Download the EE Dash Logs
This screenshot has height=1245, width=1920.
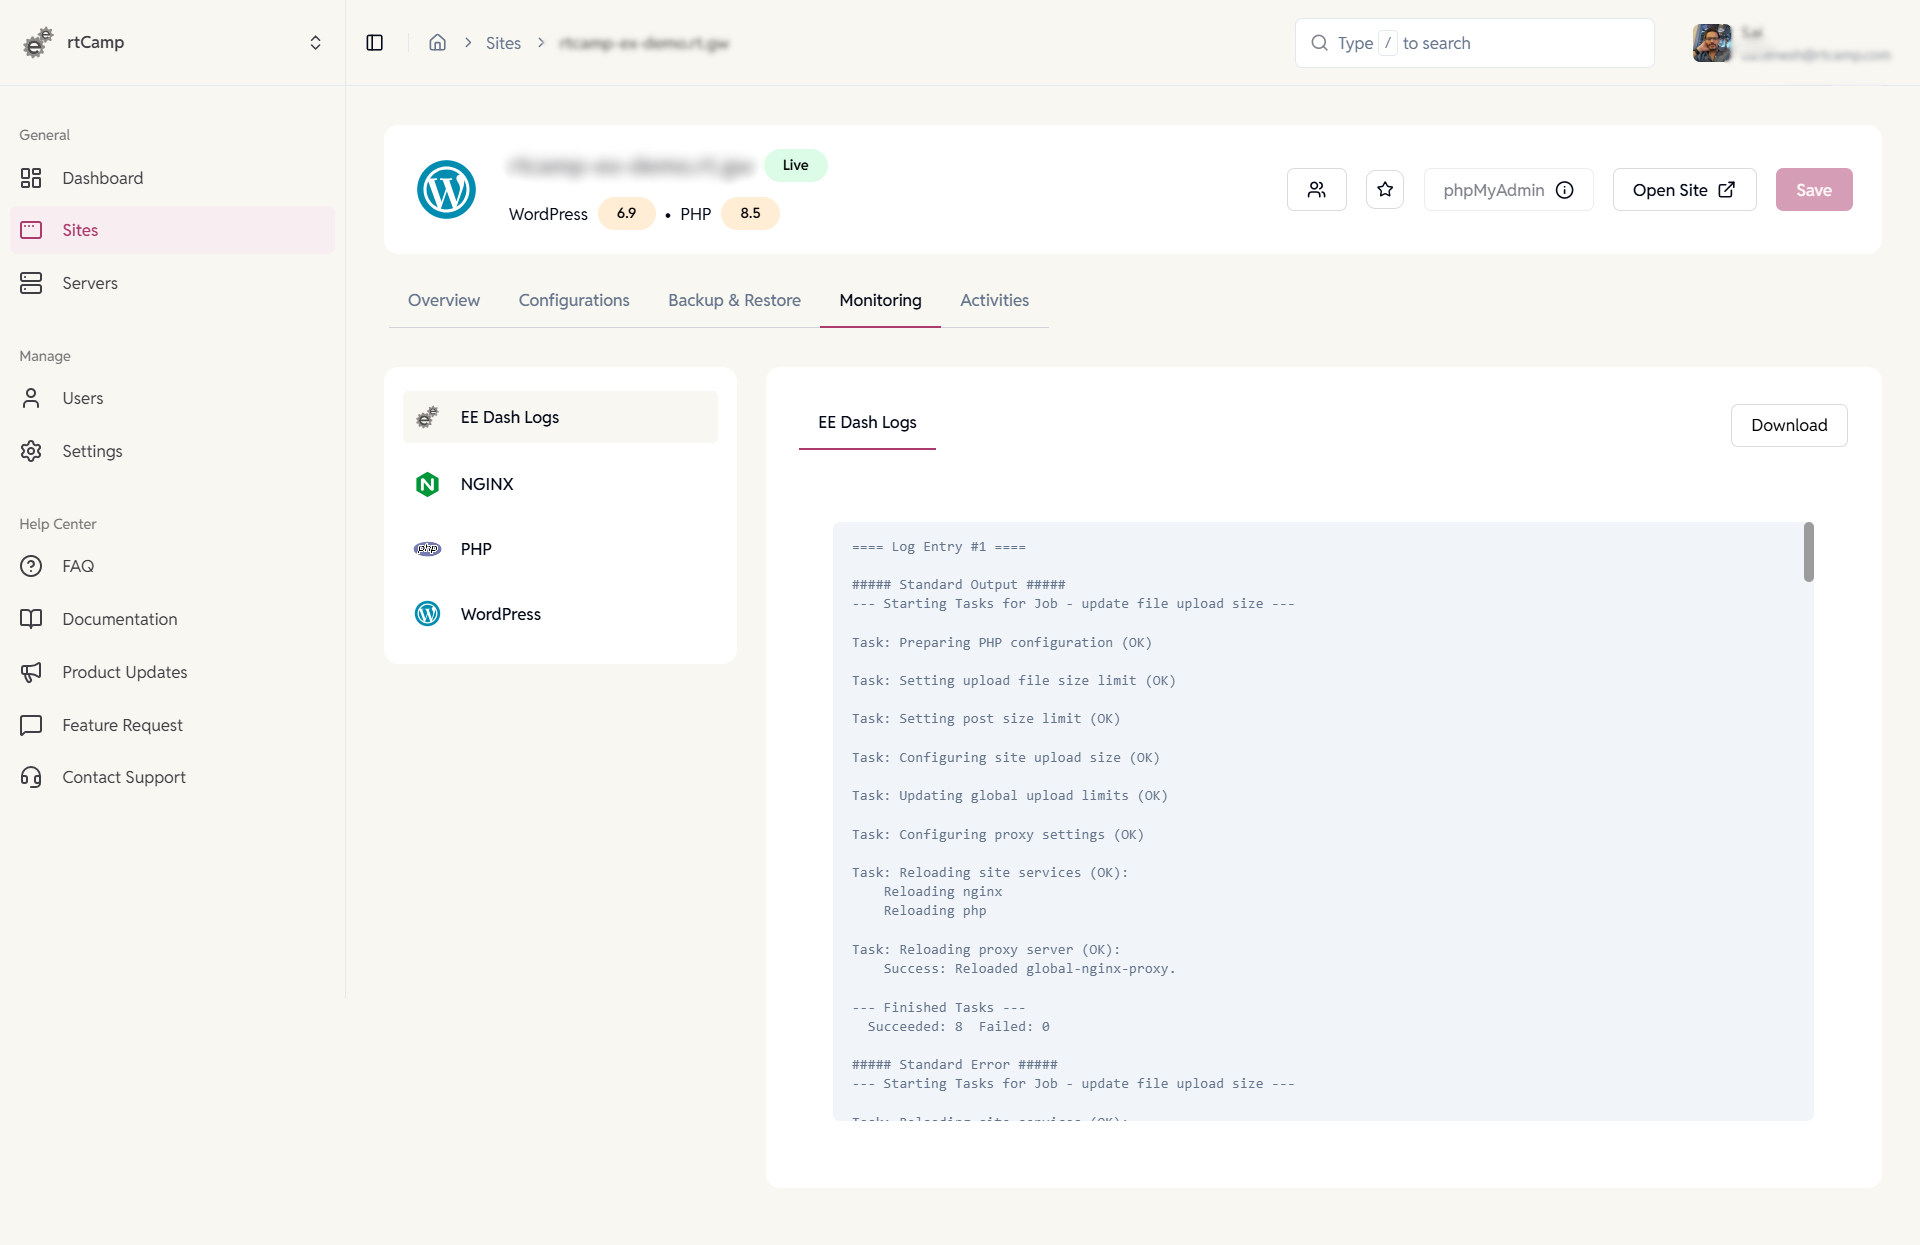point(1789,425)
